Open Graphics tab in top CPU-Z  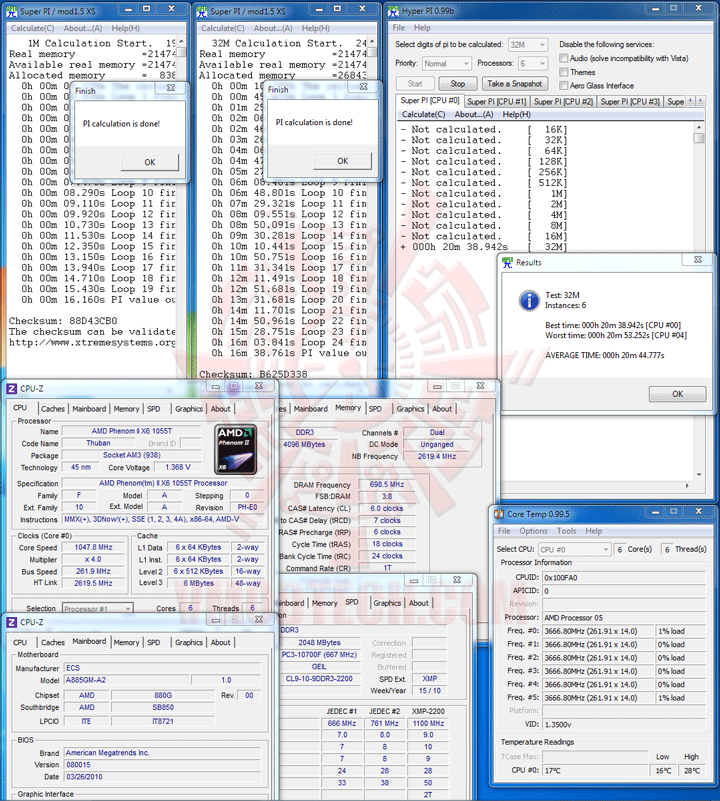(189, 409)
